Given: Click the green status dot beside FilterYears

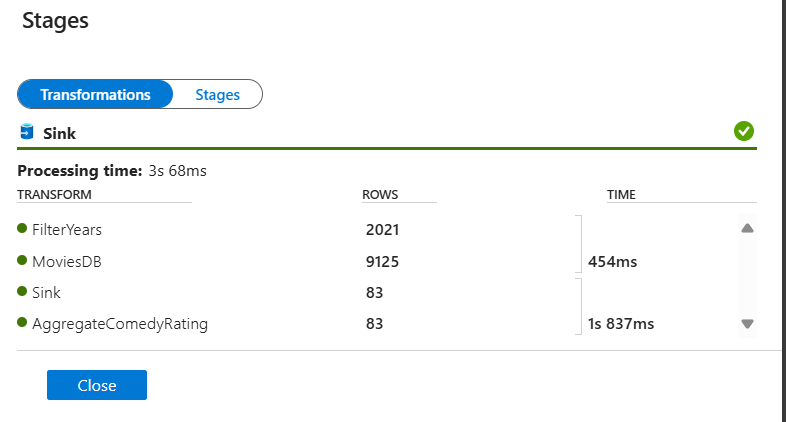Looking at the screenshot, I should tap(23, 229).
